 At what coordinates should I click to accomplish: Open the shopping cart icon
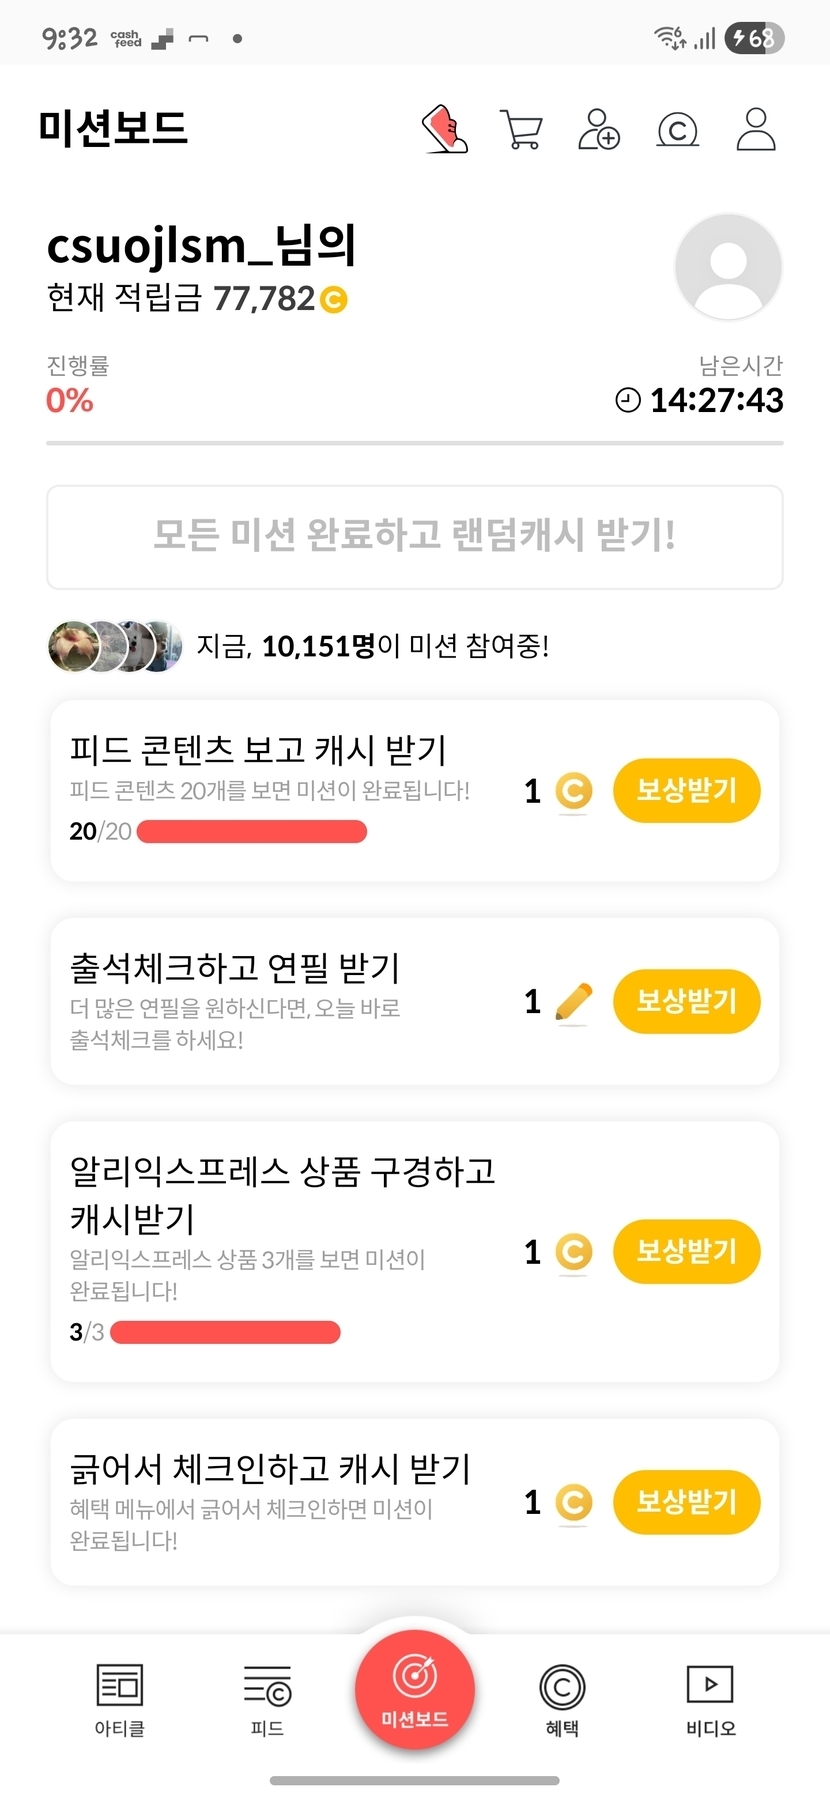point(521,130)
